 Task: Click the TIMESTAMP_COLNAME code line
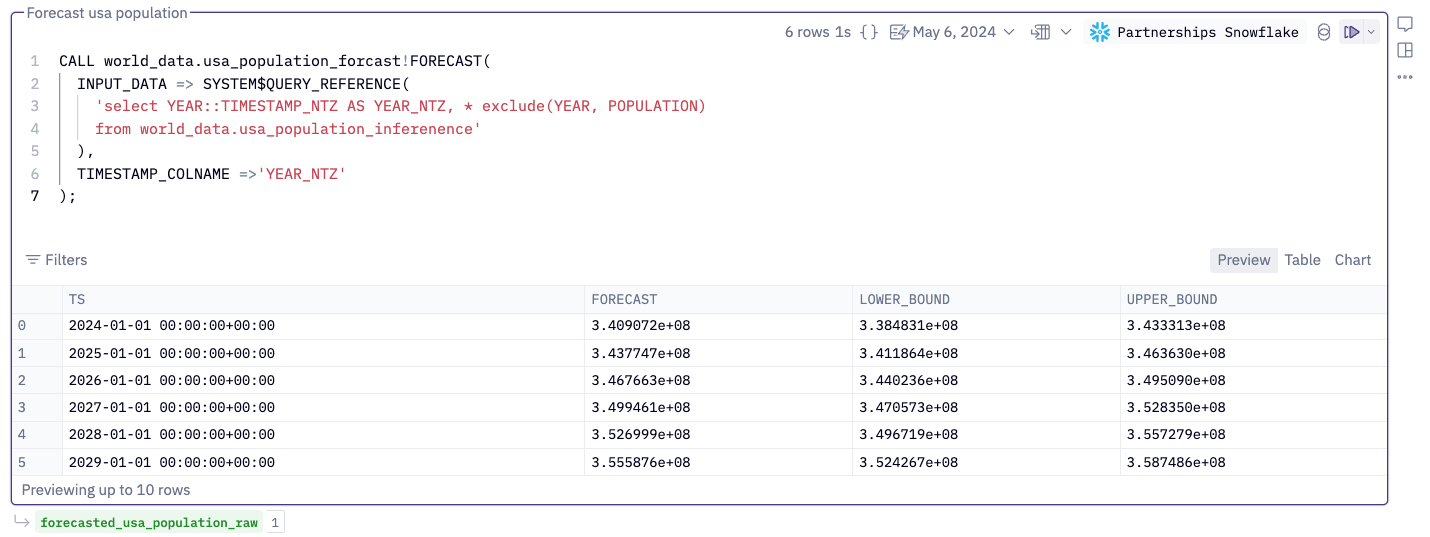211,174
